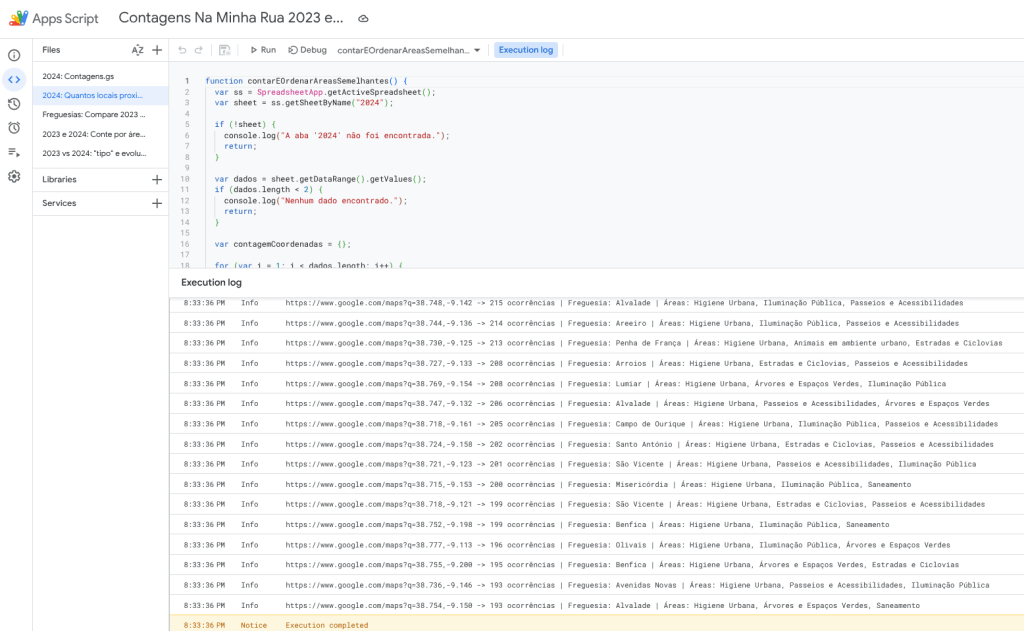Viewport: 1024px width, 631px height.
Task: Click the redo arrow in toolbar
Action: point(199,50)
